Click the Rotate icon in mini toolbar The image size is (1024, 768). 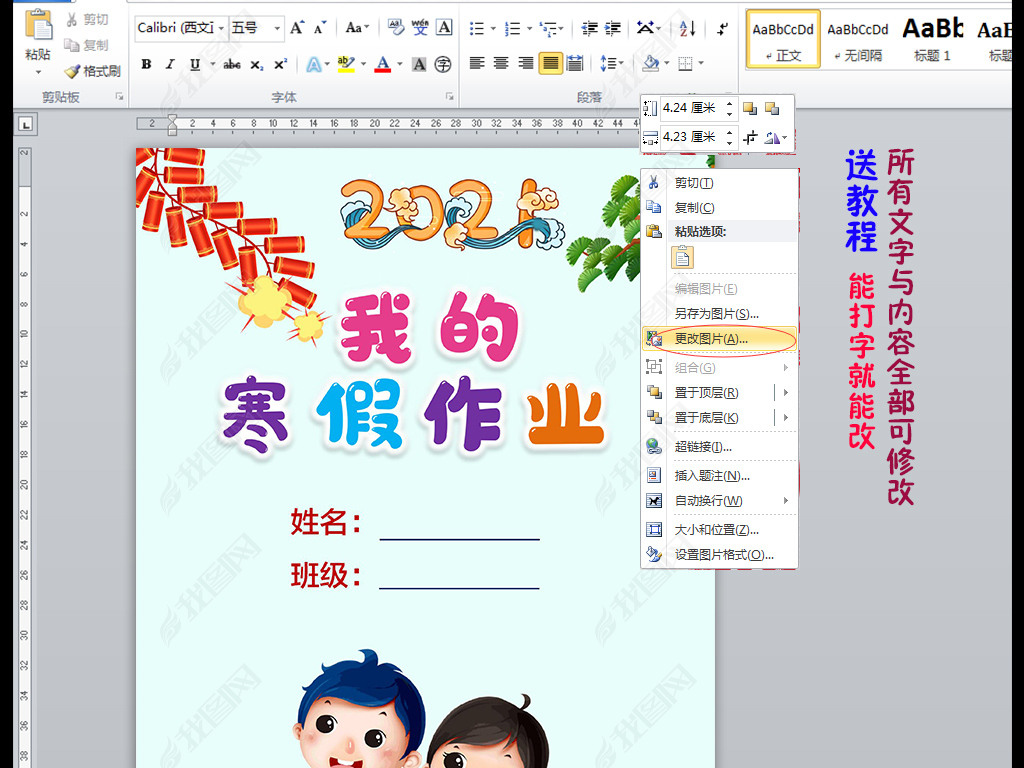[x=772, y=137]
